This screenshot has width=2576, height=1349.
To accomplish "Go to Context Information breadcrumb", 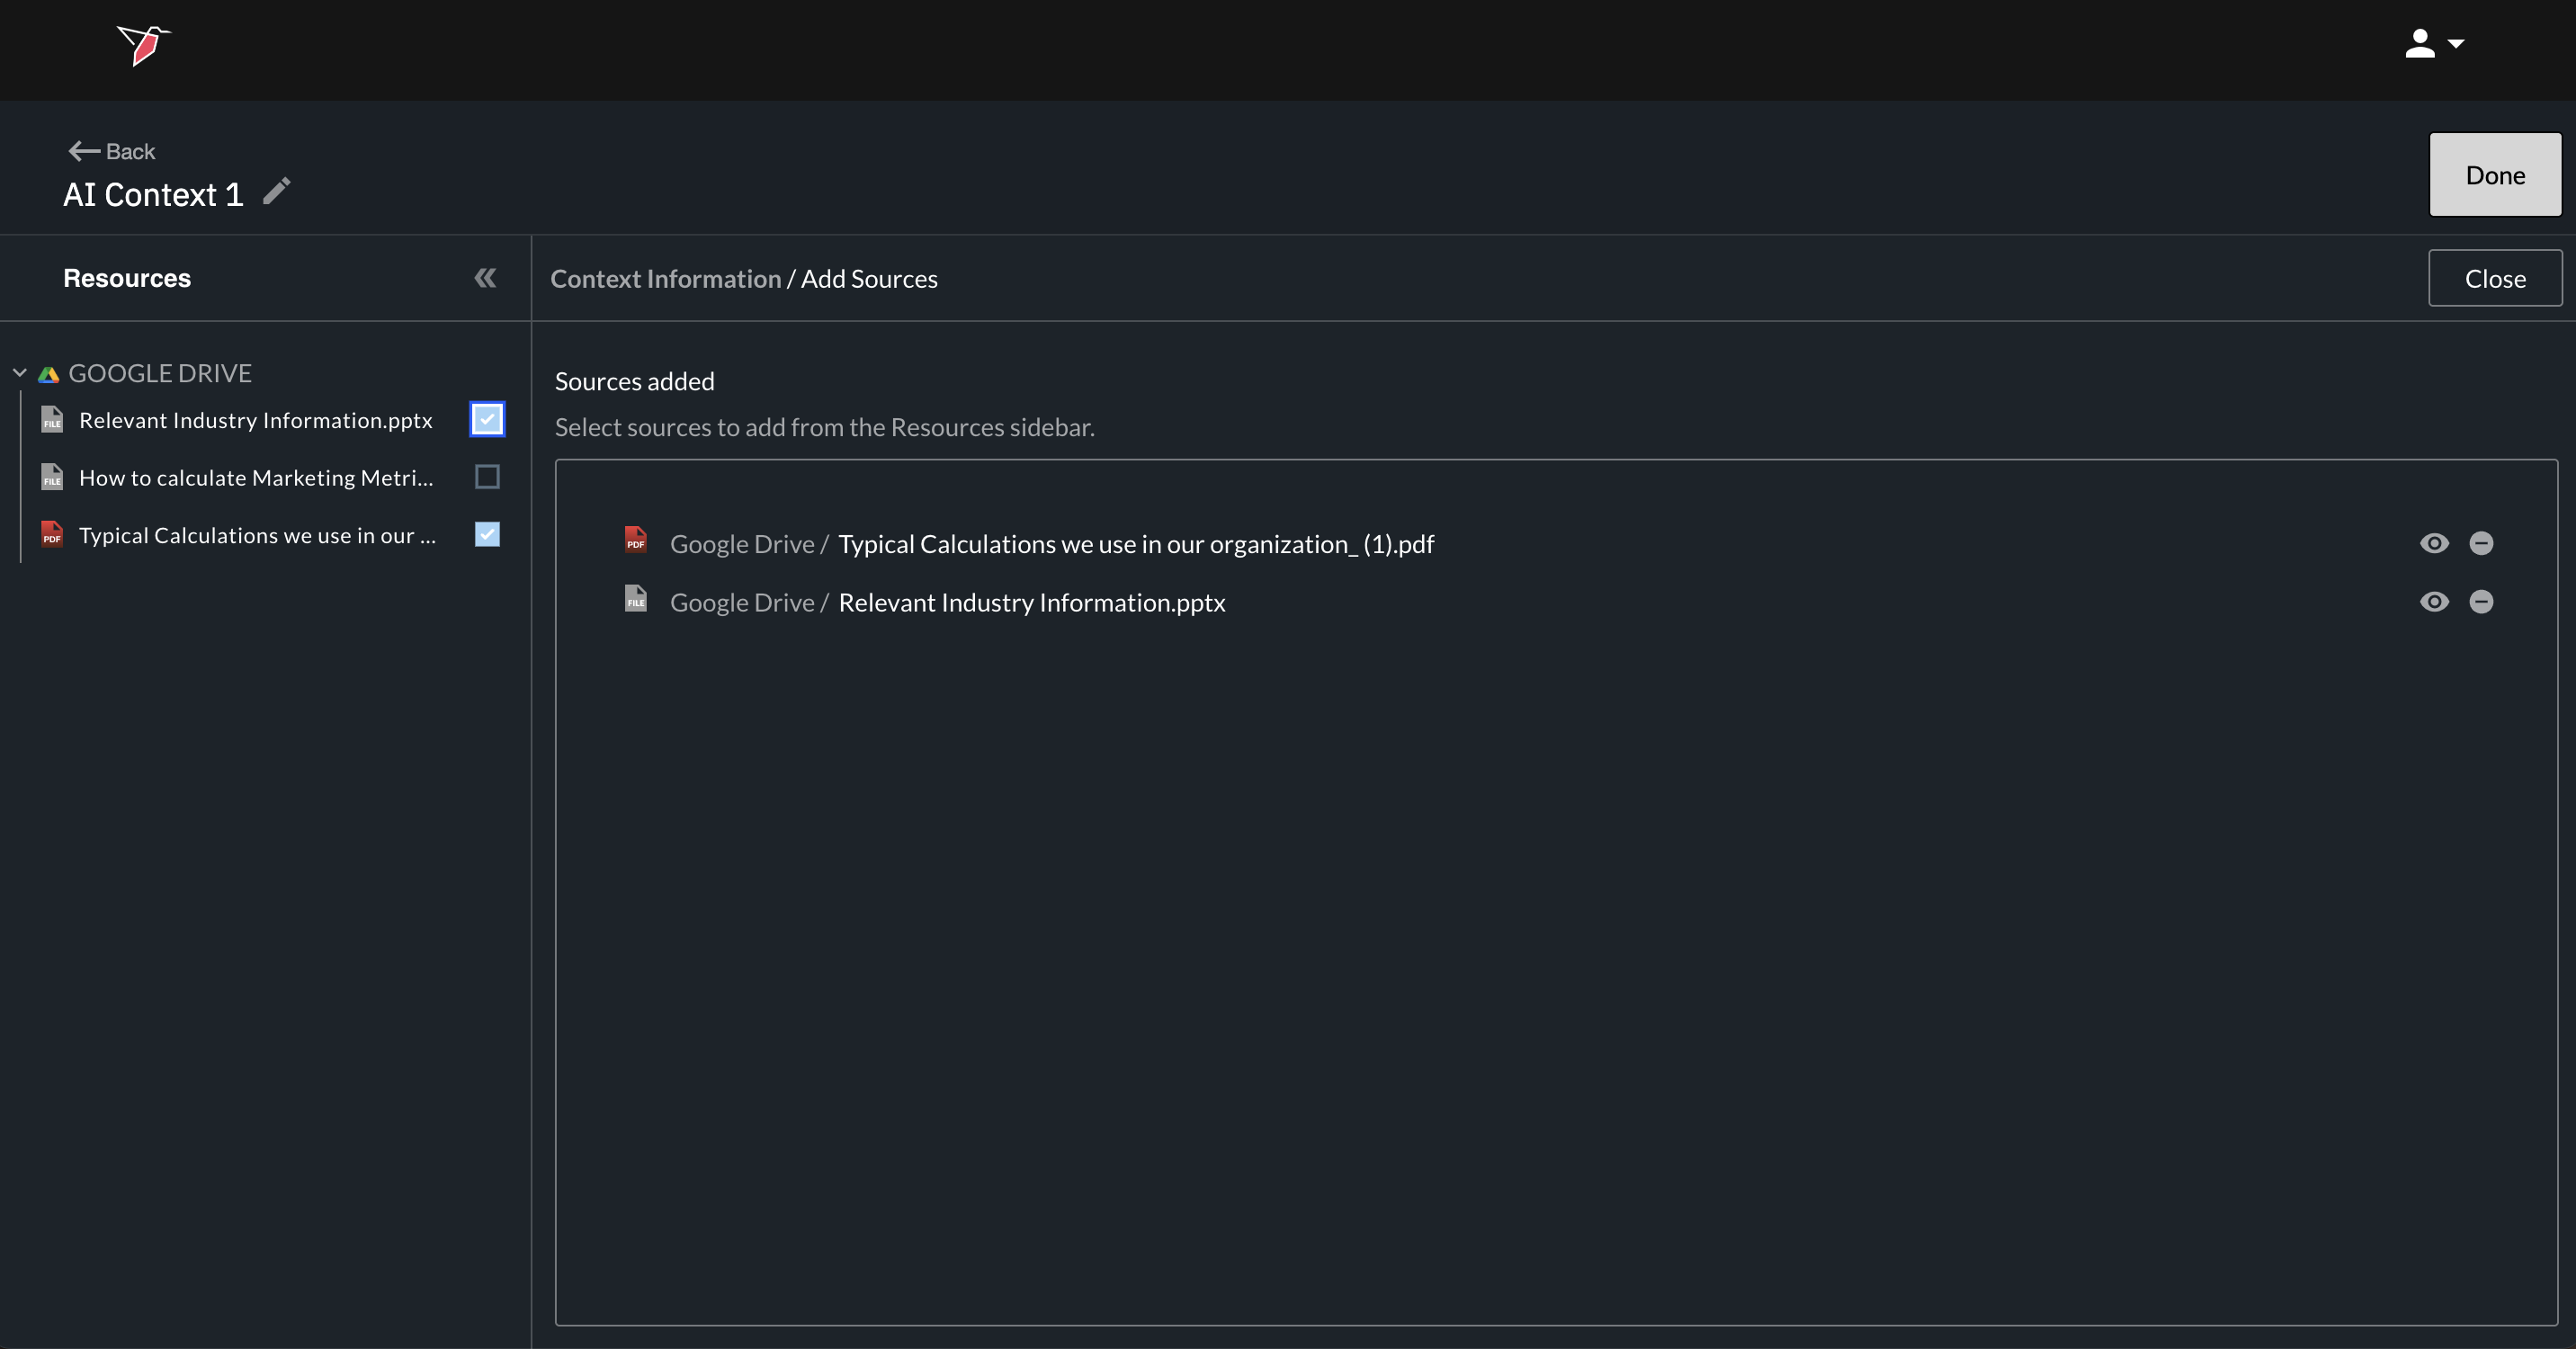I will pos(665,279).
